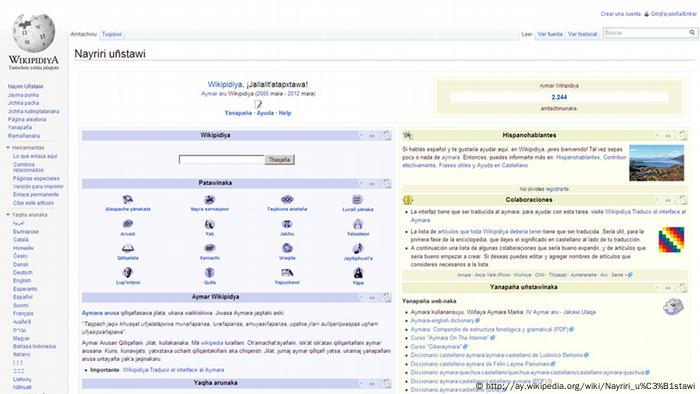Viewport: 700px width, 394px height.
Task: Open Aymara-english dictionary external link
Action: [x=442, y=320]
